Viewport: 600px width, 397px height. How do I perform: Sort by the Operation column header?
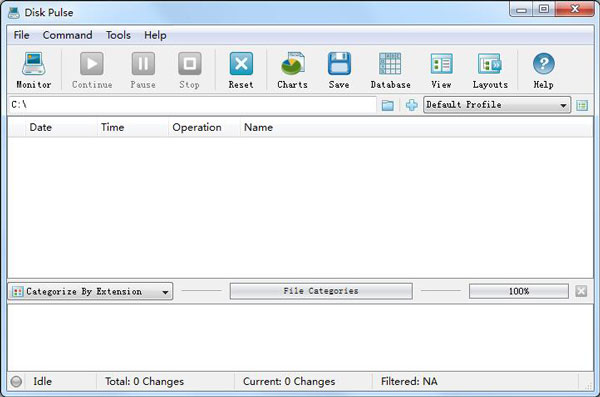point(204,127)
